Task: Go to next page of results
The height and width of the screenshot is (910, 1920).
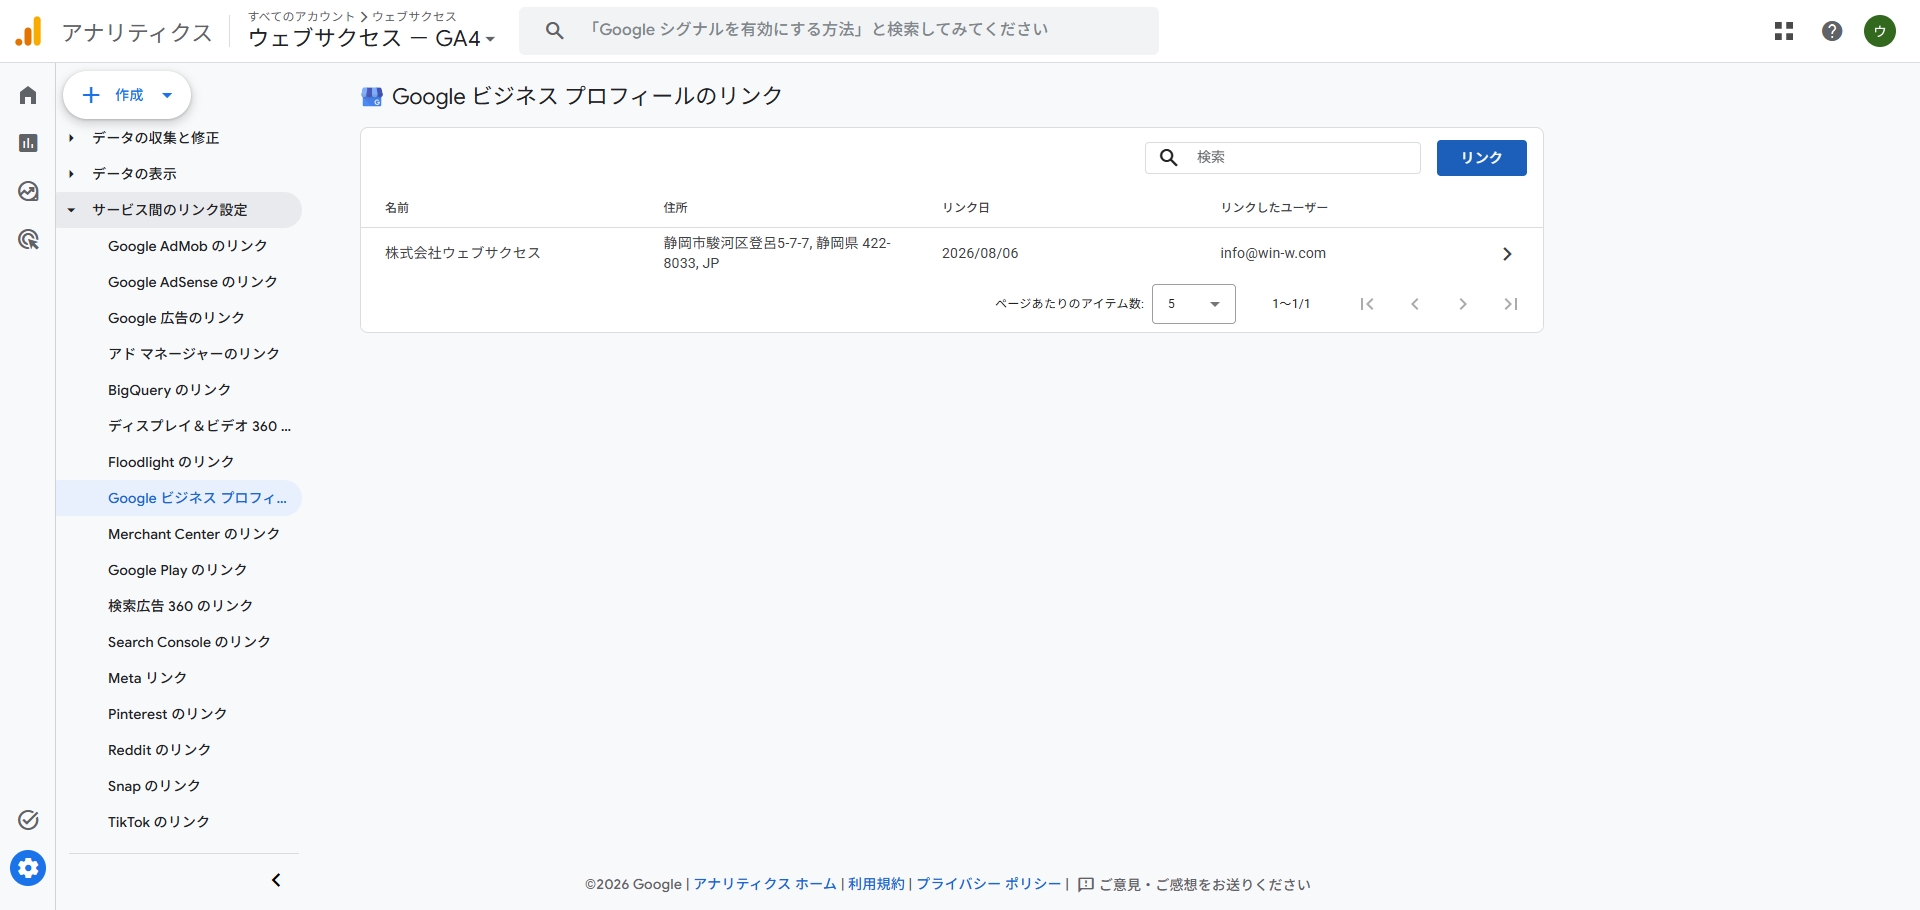Action: [1463, 304]
